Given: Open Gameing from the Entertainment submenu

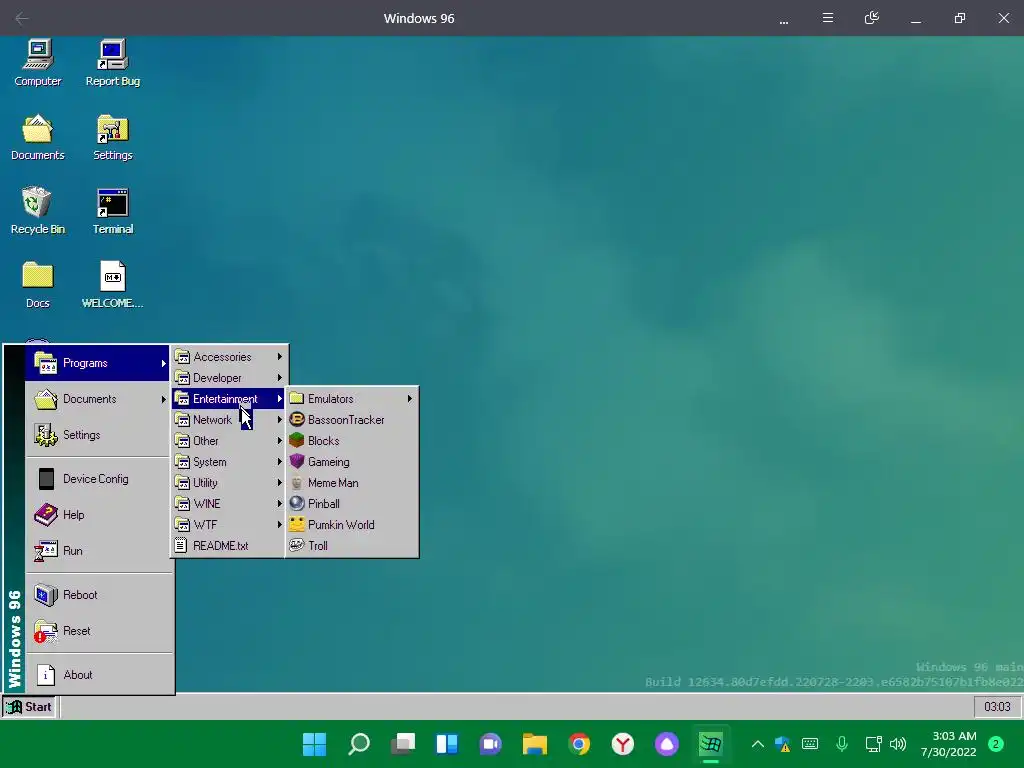Looking at the screenshot, I should tap(351, 462).
